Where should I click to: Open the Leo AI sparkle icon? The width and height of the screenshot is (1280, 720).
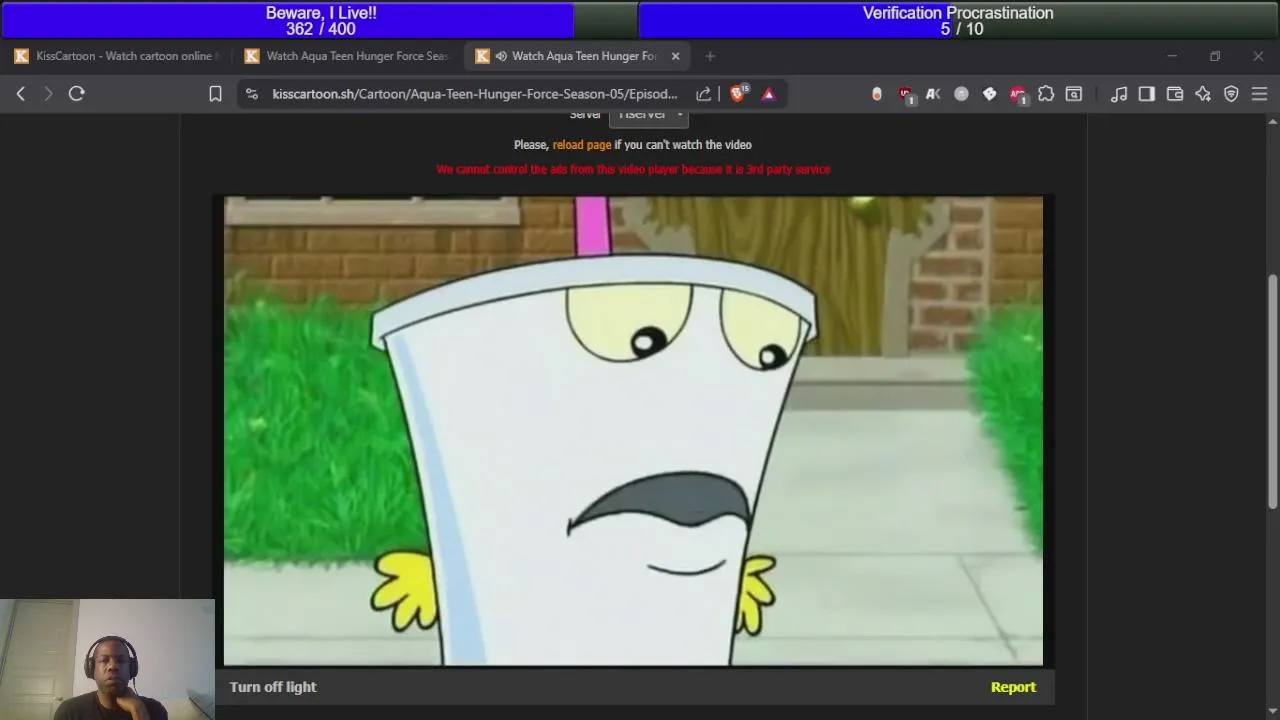1203,94
